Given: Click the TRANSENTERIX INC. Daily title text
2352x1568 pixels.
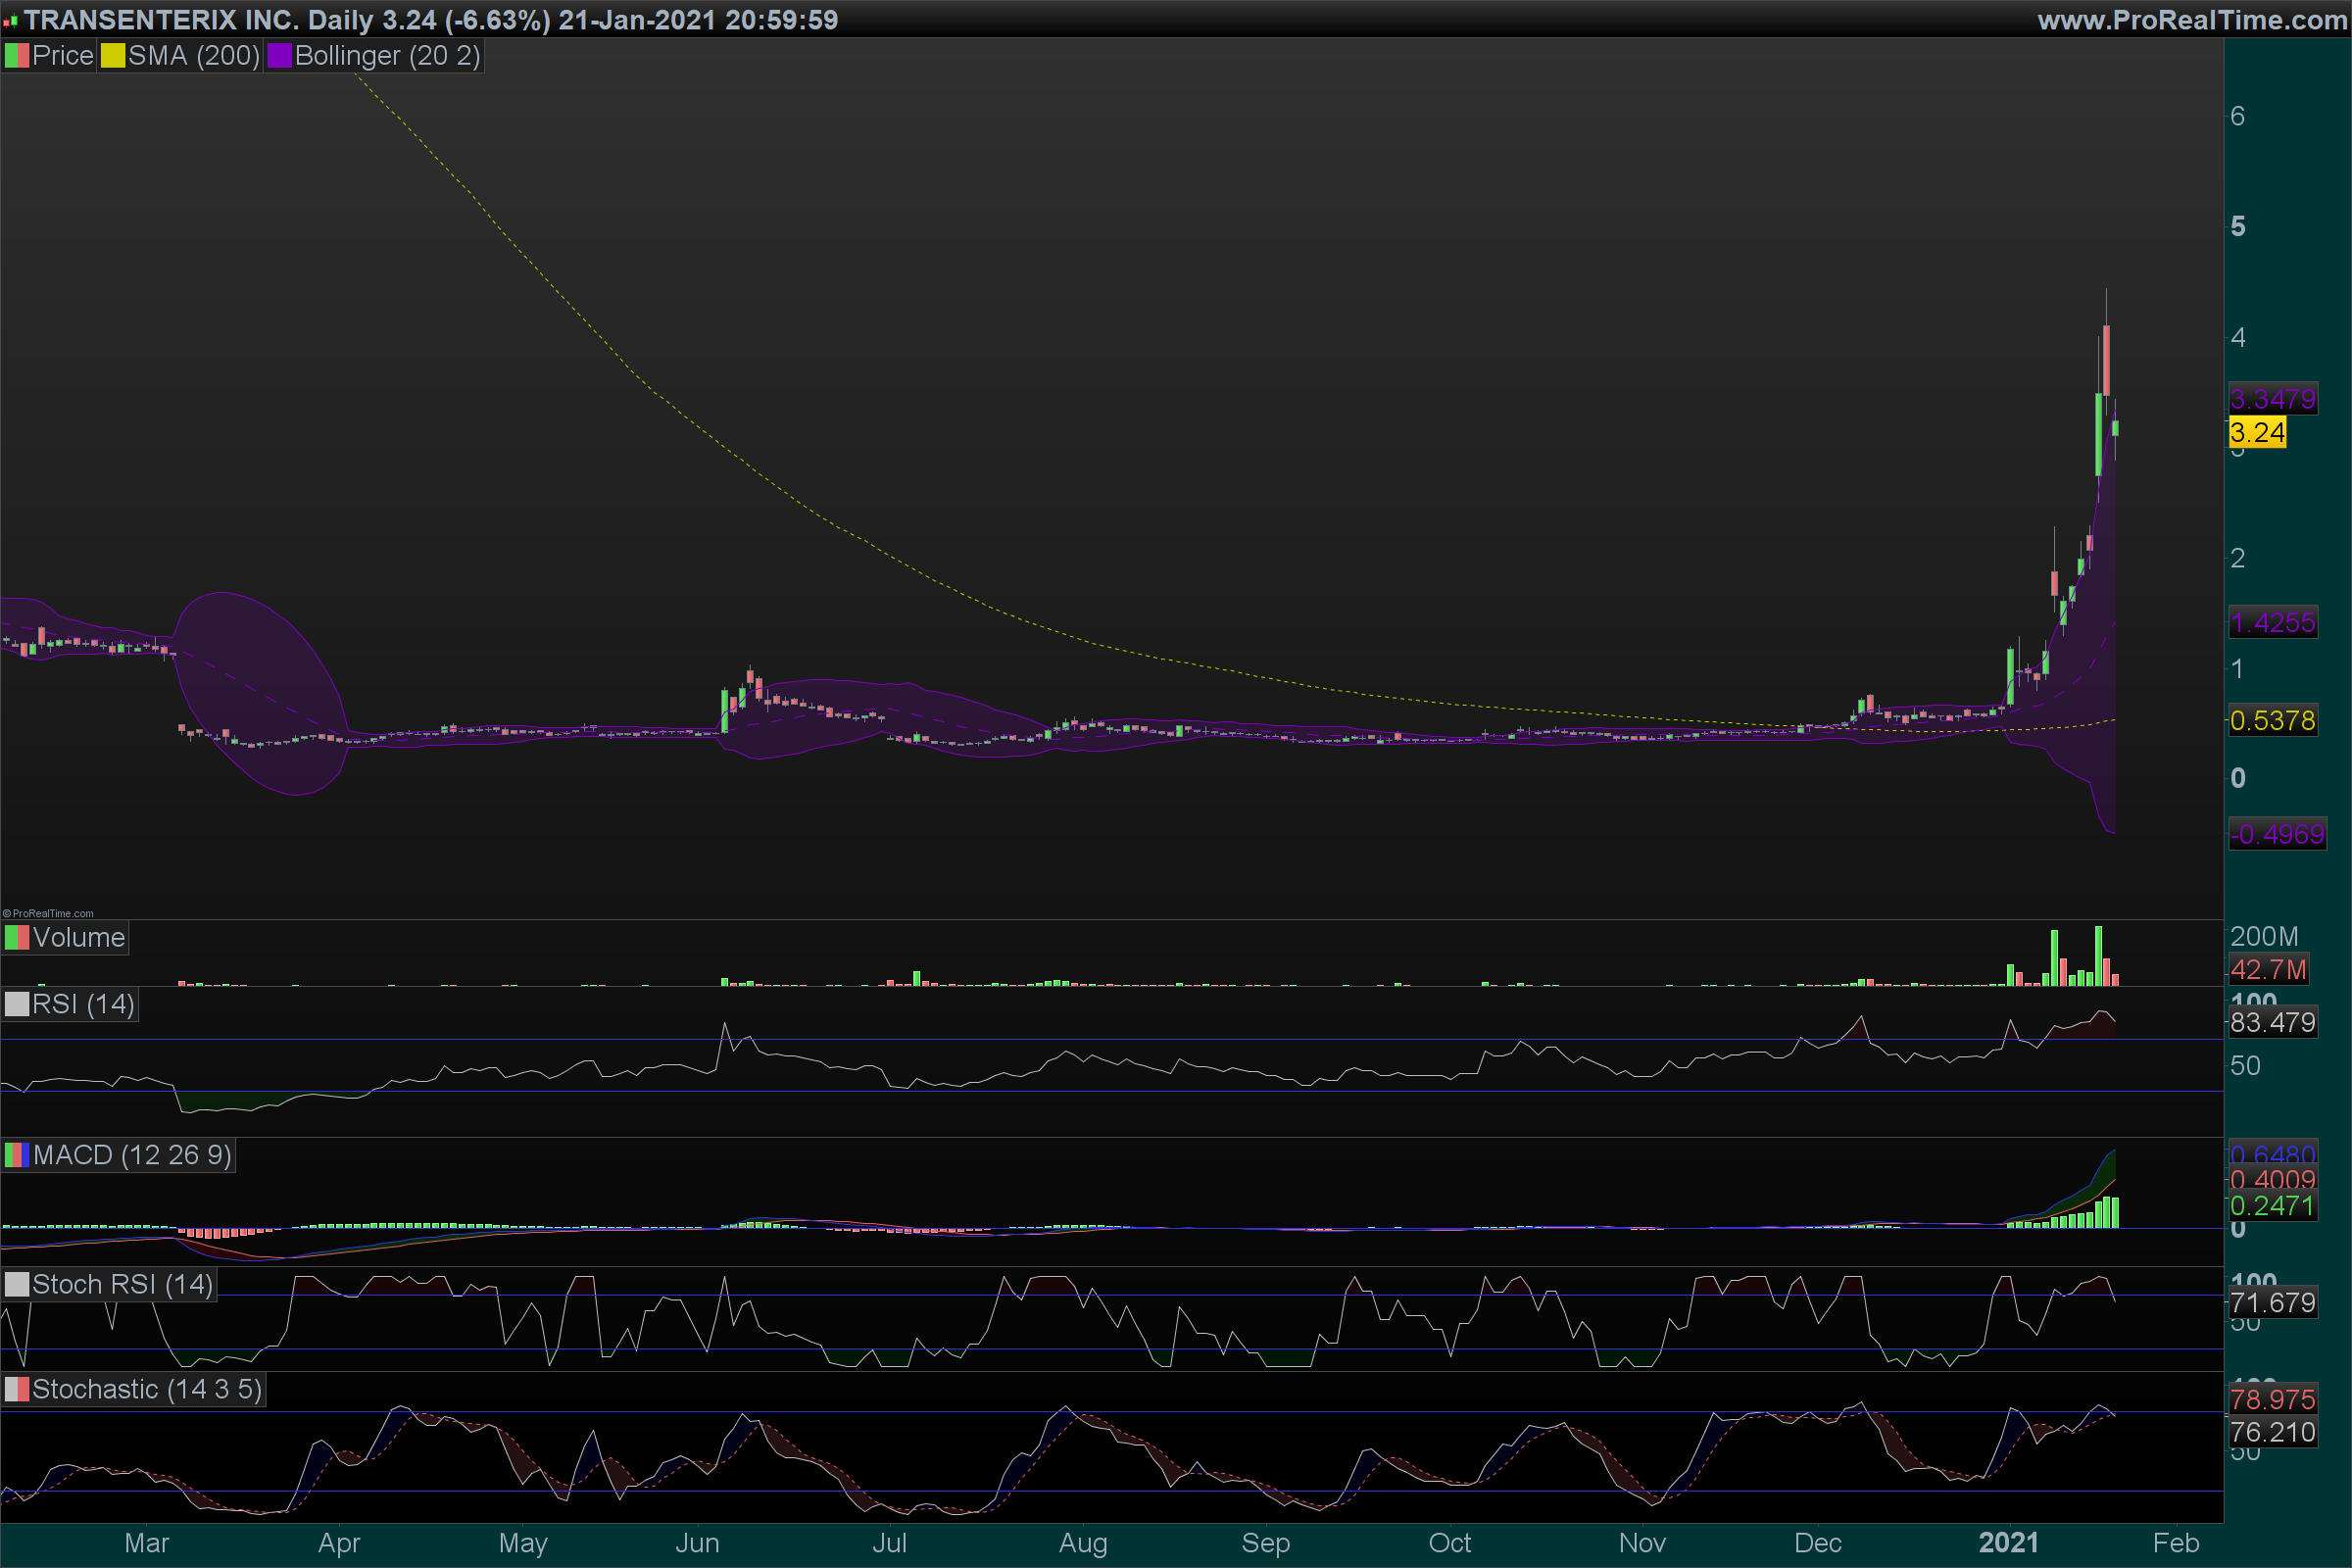Looking at the screenshot, I should [x=198, y=20].
